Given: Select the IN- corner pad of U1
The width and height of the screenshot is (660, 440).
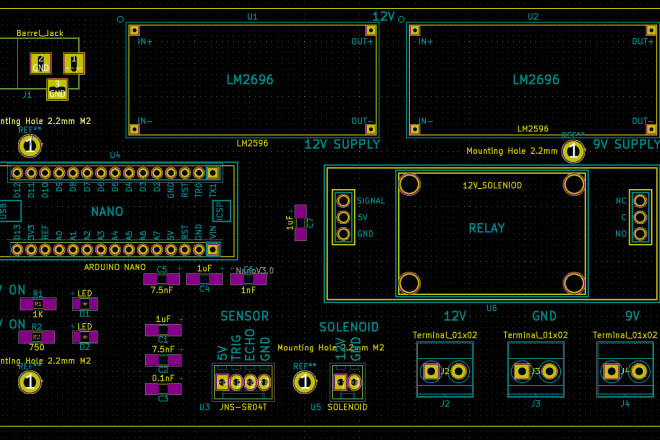Looking at the screenshot, I should tap(134, 129).
